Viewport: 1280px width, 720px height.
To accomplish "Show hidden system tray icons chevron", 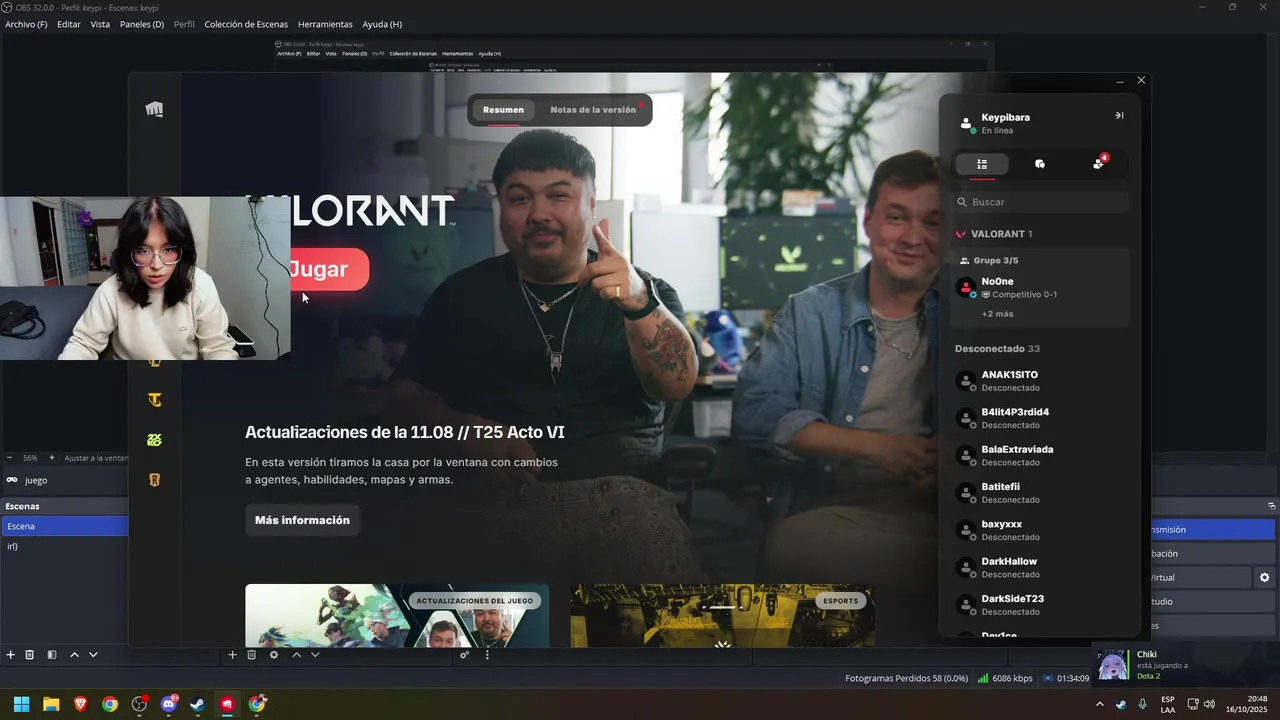I will (1100, 704).
